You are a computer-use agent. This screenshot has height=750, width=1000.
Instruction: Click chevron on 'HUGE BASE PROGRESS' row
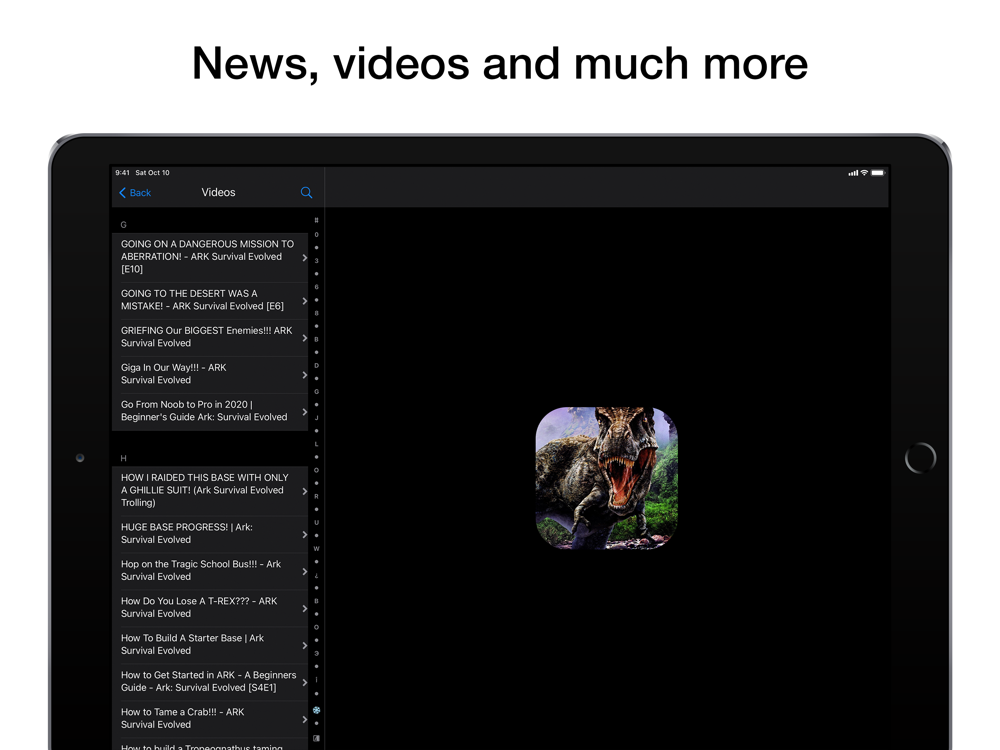click(x=304, y=534)
